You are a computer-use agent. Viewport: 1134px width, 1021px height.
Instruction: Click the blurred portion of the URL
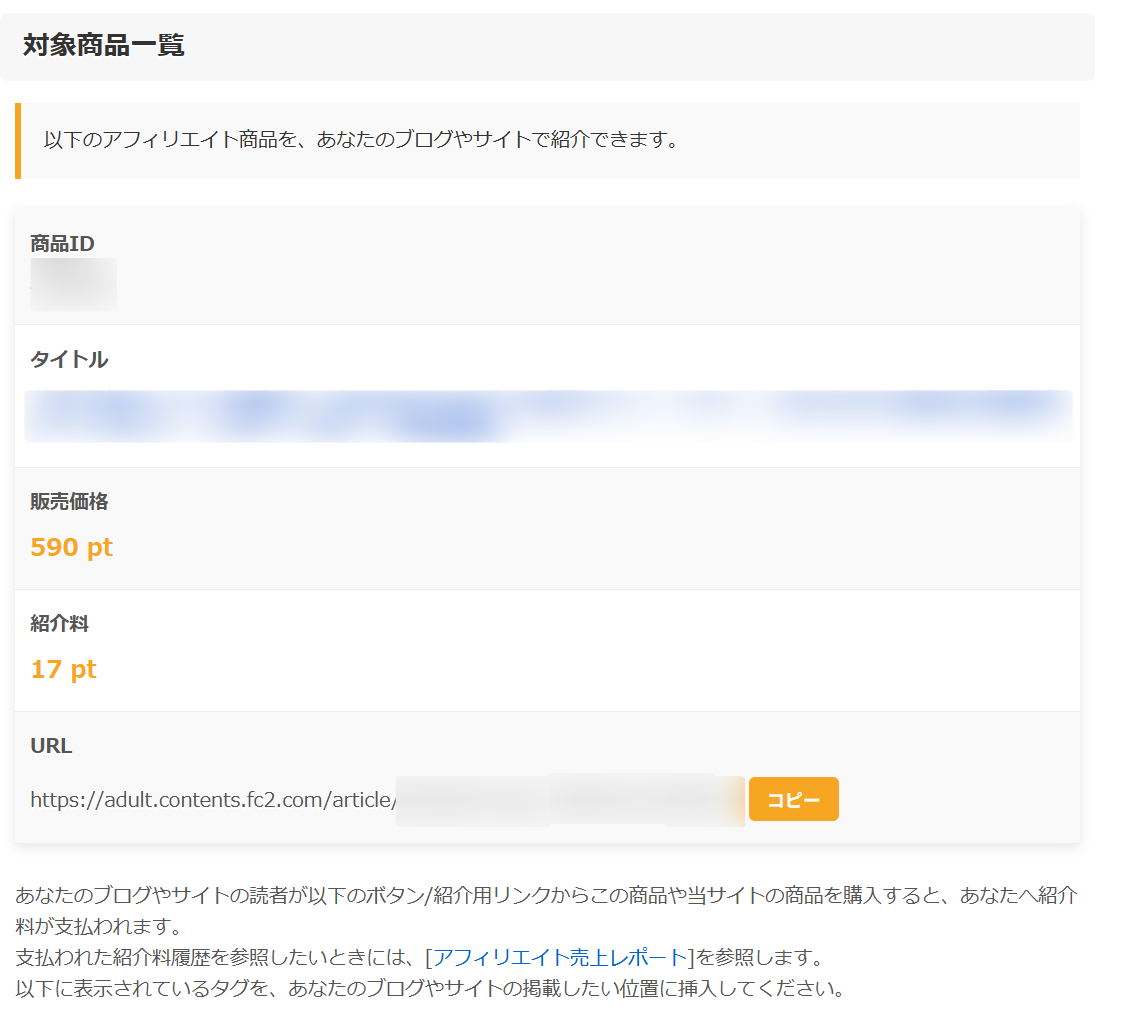pyautogui.click(x=570, y=800)
